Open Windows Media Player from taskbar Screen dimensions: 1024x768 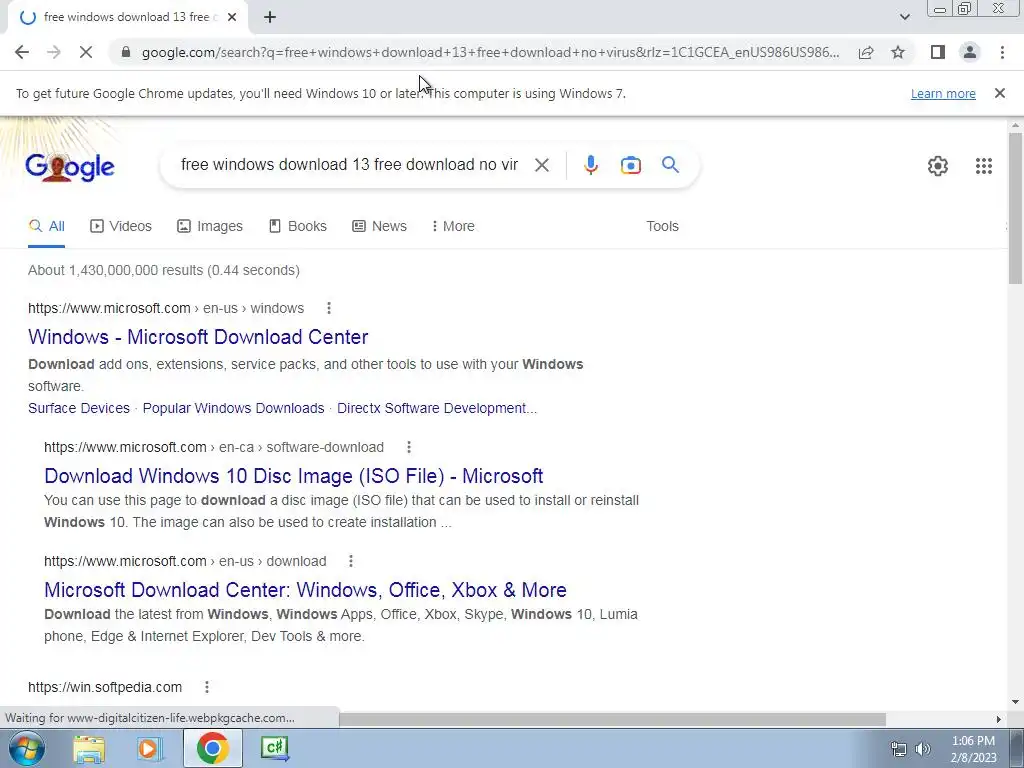(x=149, y=748)
